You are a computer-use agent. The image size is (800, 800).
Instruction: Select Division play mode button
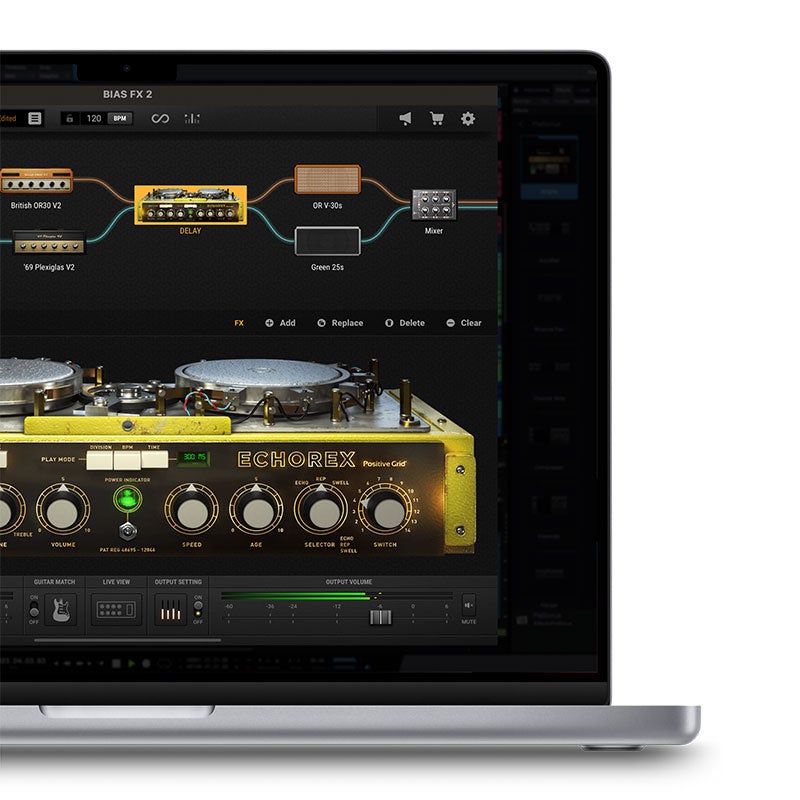(x=100, y=460)
